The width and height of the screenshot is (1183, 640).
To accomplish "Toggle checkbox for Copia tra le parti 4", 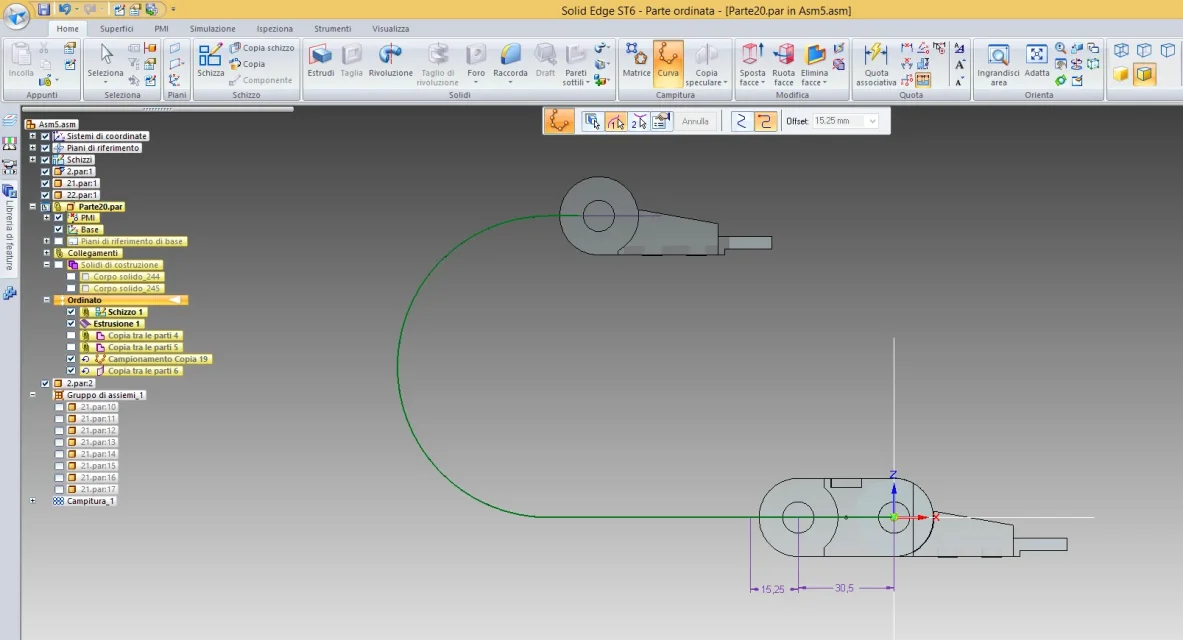I will click(71, 336).
